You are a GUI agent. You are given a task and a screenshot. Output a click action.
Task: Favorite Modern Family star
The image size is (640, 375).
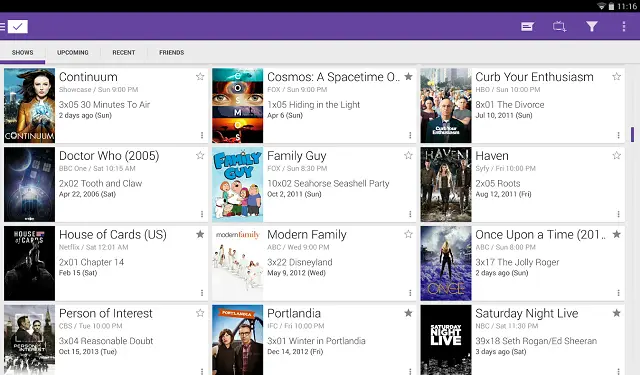(408, 234)
